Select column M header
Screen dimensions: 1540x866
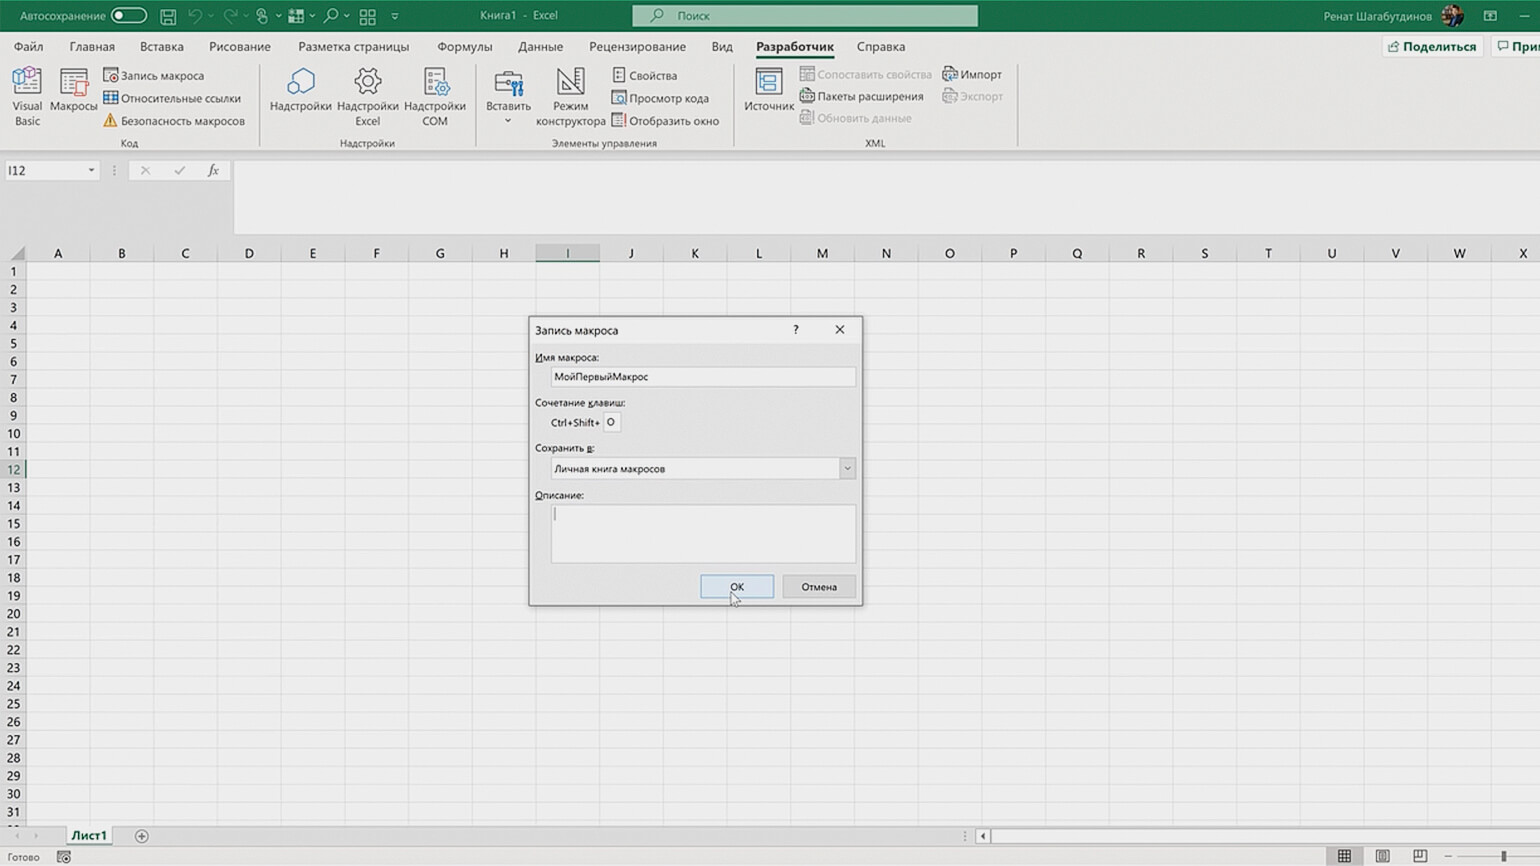pyautogui.click(x=822, y=254)
